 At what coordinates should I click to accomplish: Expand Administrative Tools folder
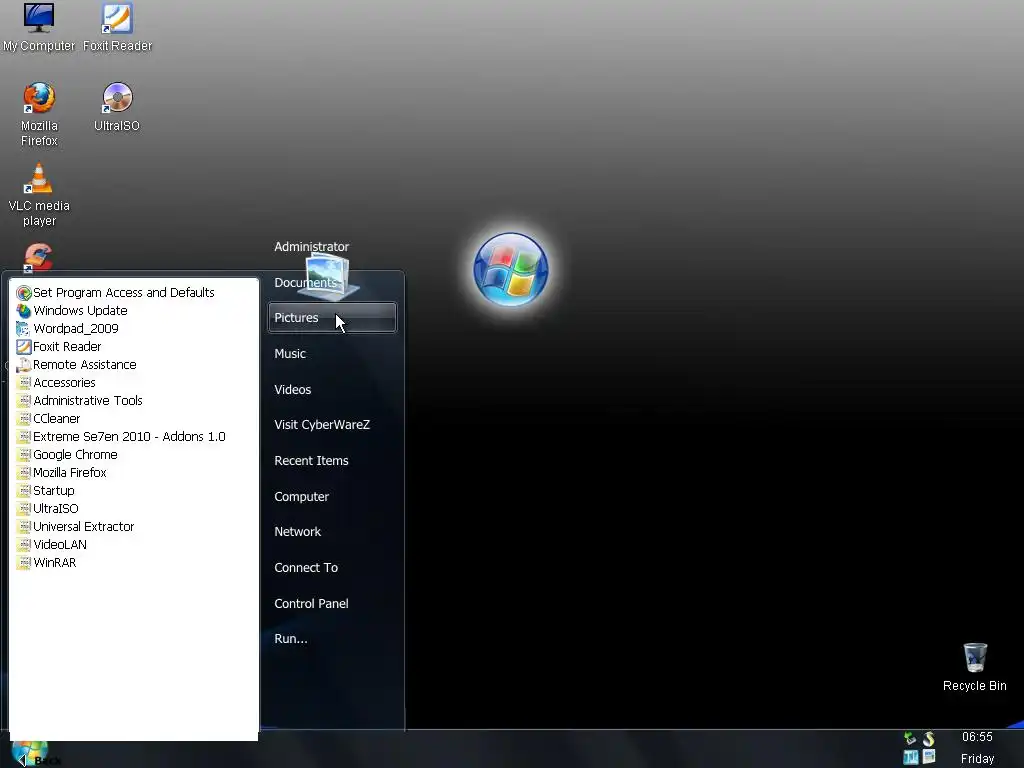click(80, 400)
